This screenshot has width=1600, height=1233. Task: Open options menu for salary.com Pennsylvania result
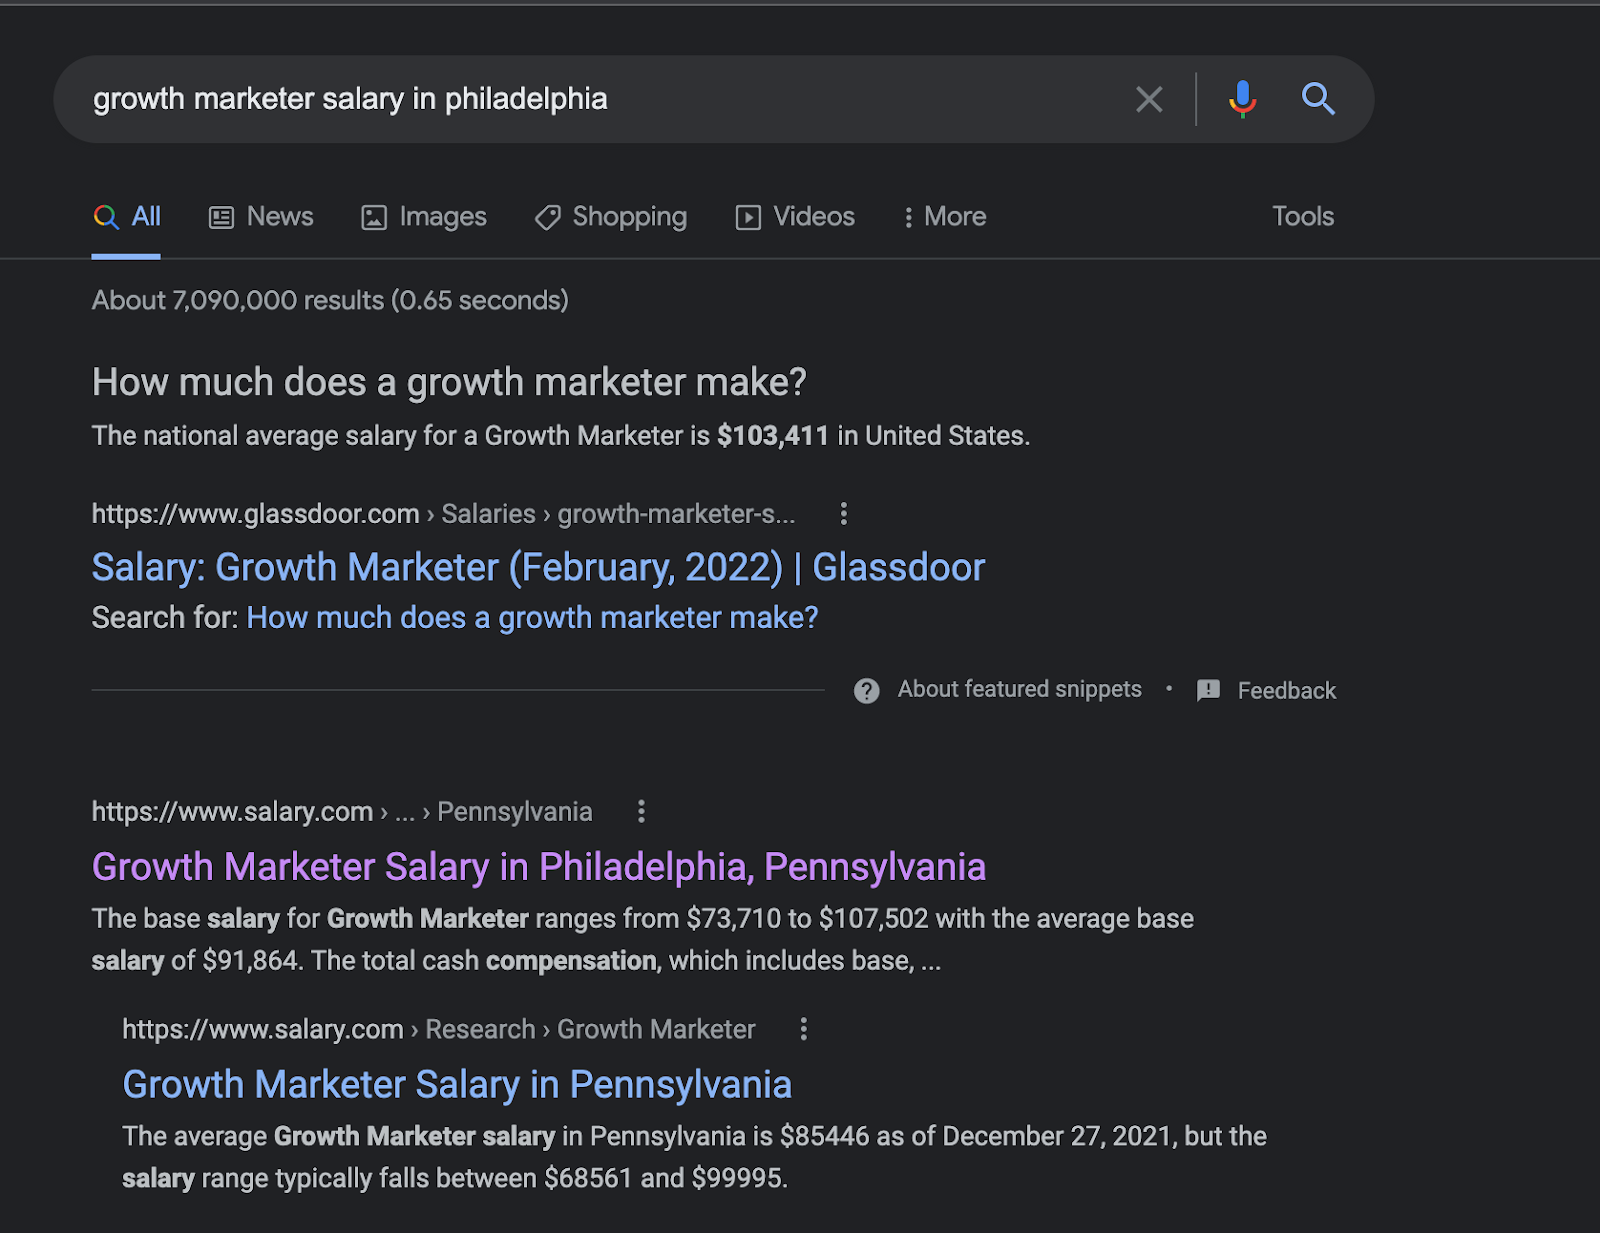pos(641,812)
